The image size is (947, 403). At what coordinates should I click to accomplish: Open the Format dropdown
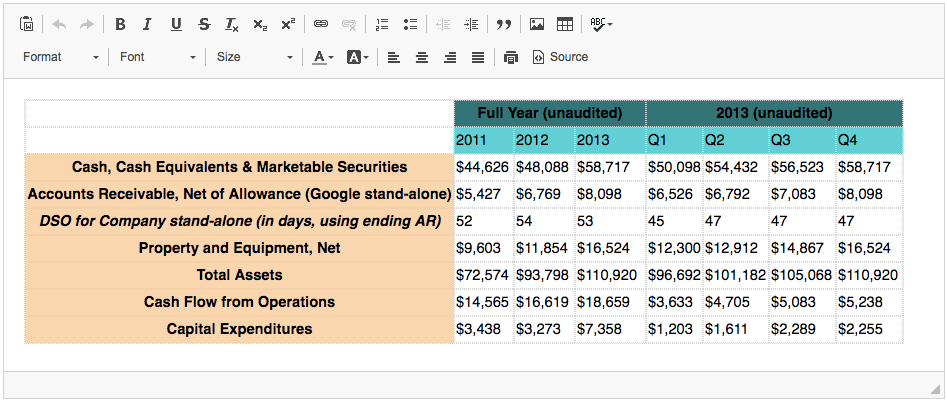[61, 57]
